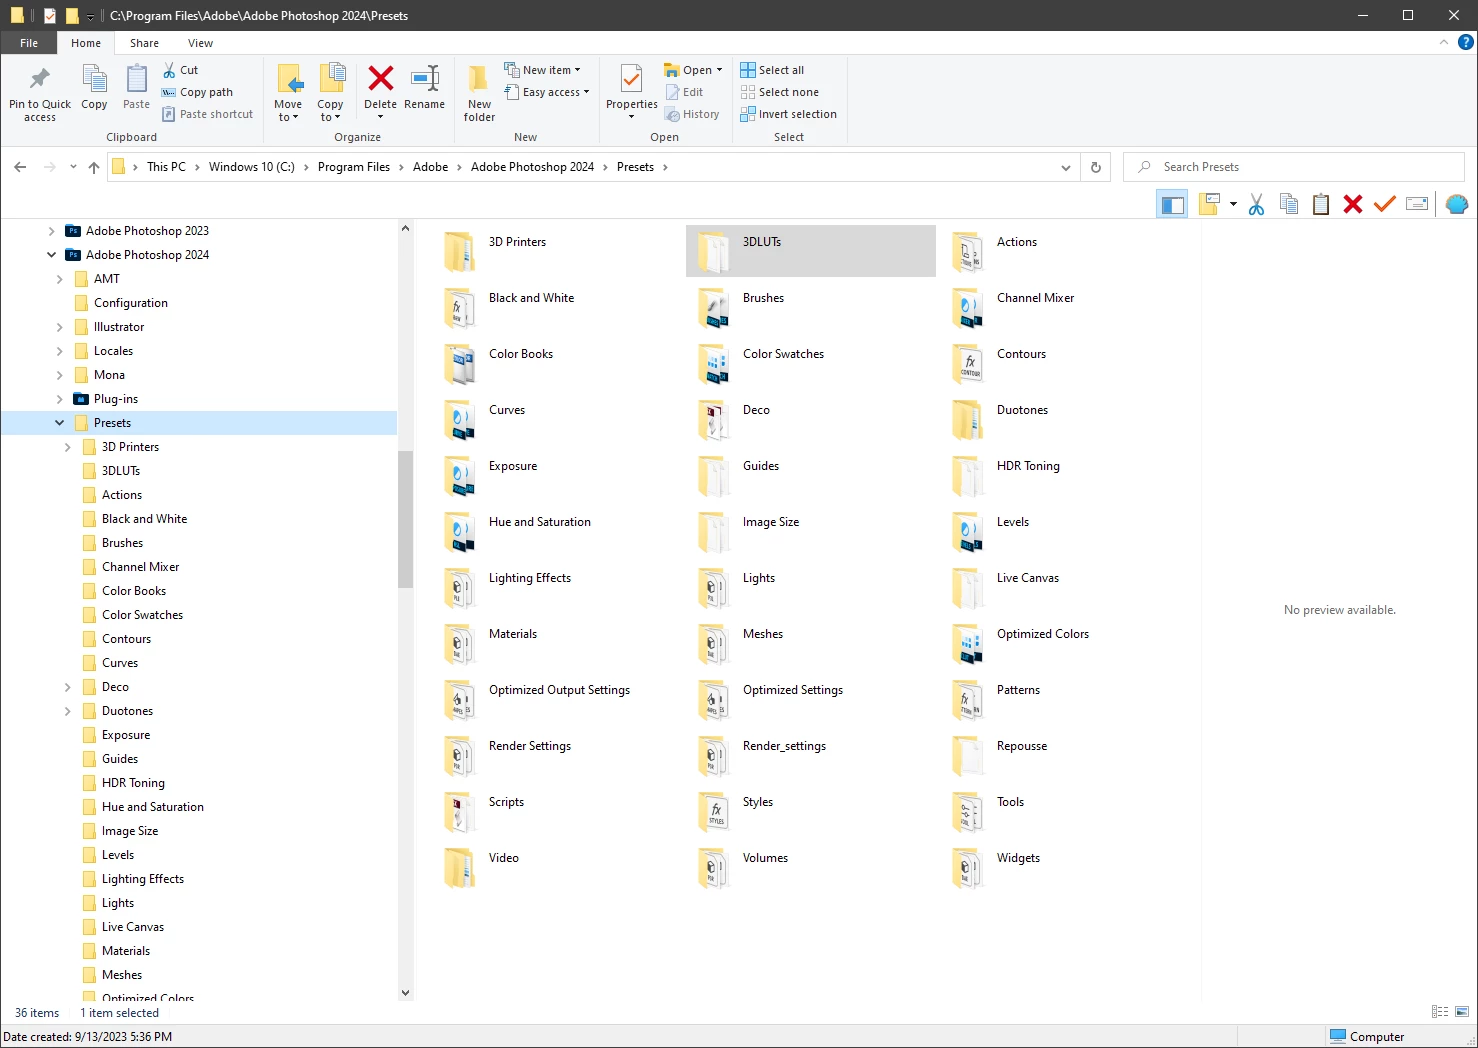Select the Scripts folder icon
This screenshot has width=1478, height=1048.
[x=459, y=812]
